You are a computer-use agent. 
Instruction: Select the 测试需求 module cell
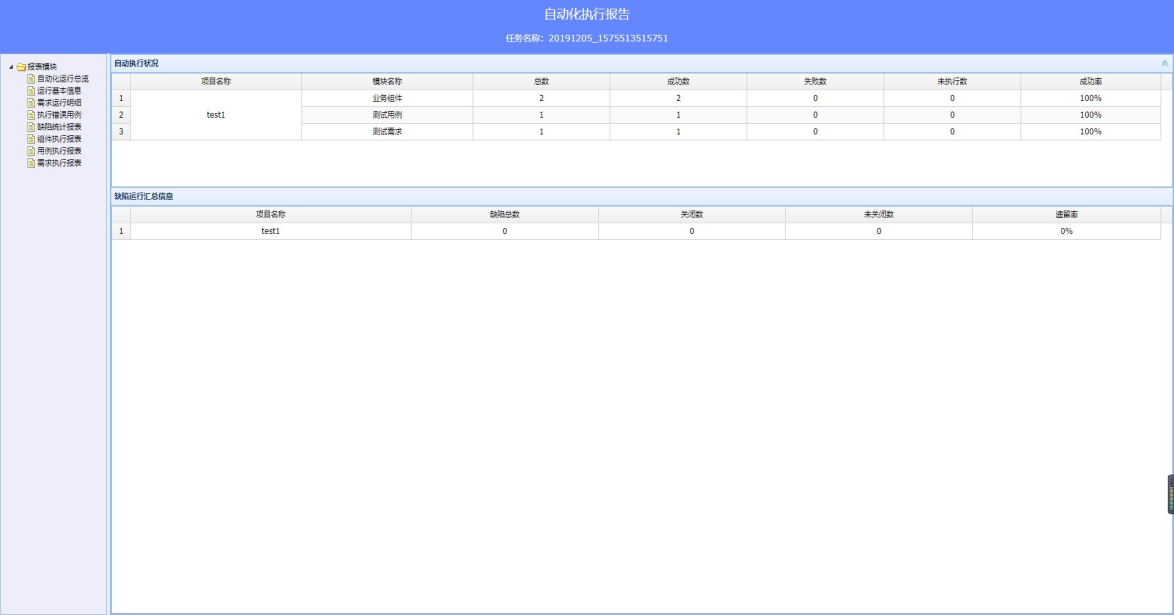click(x=387, y=131)
